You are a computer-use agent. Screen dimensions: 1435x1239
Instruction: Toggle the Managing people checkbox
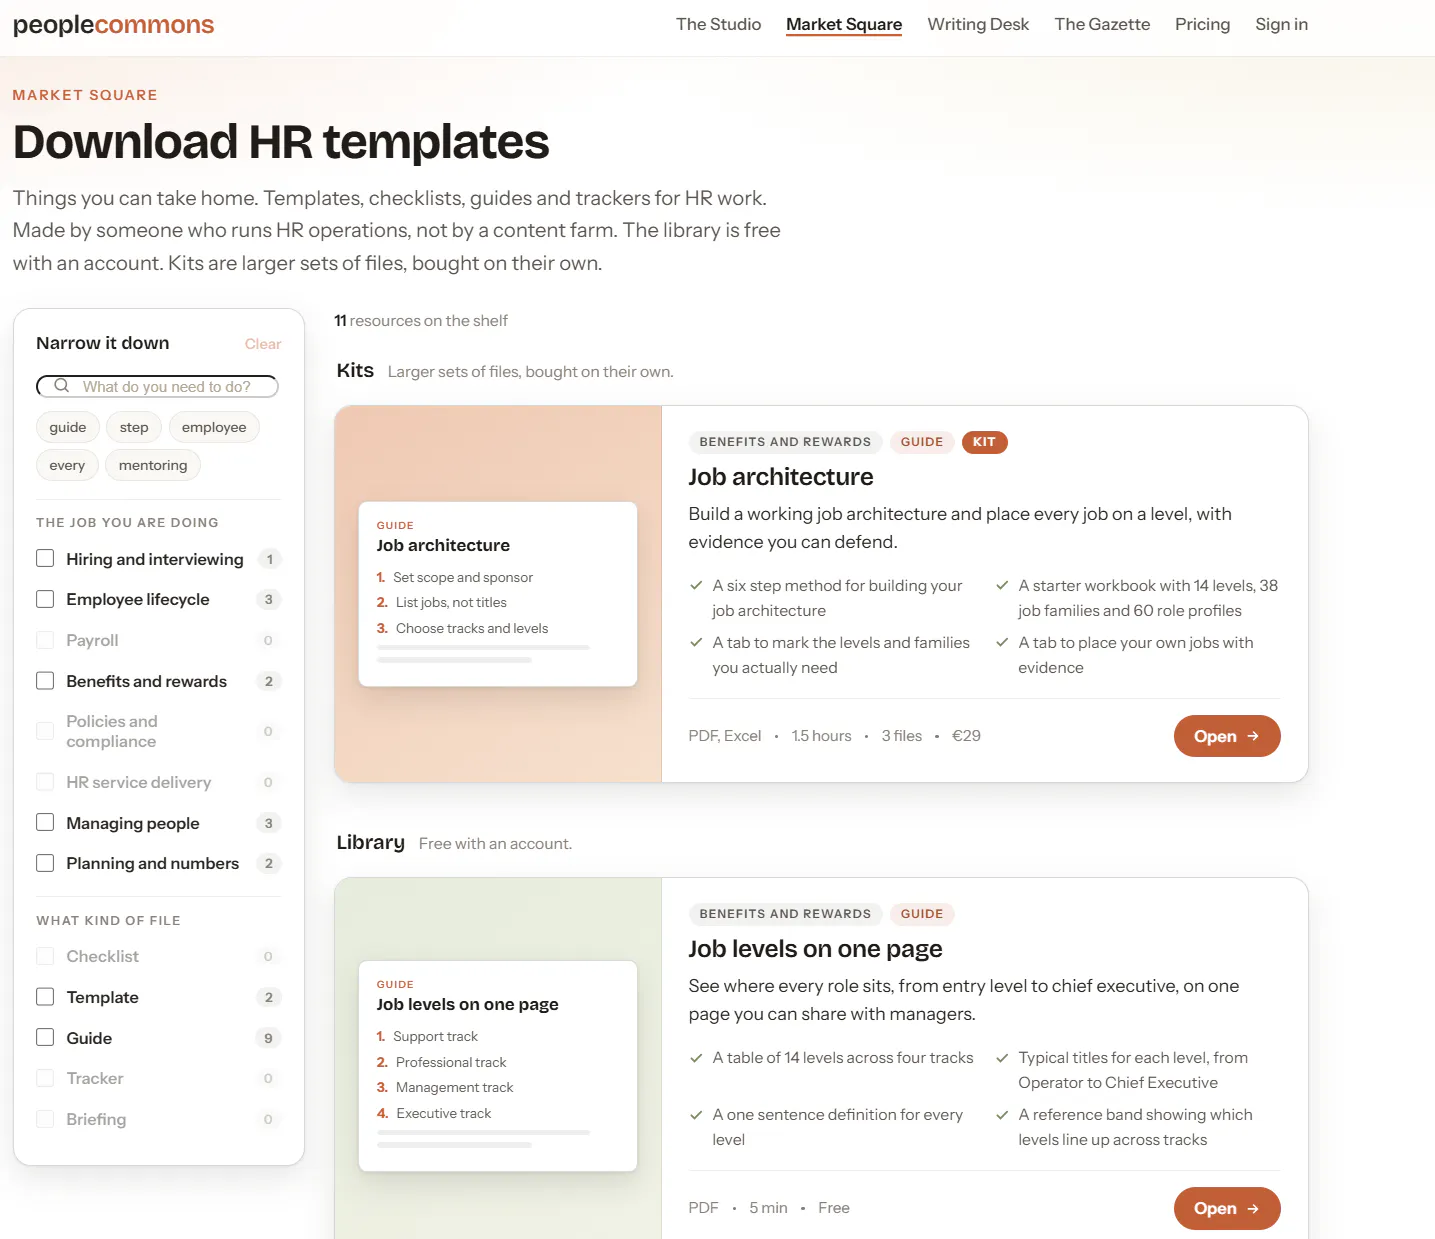45,822
